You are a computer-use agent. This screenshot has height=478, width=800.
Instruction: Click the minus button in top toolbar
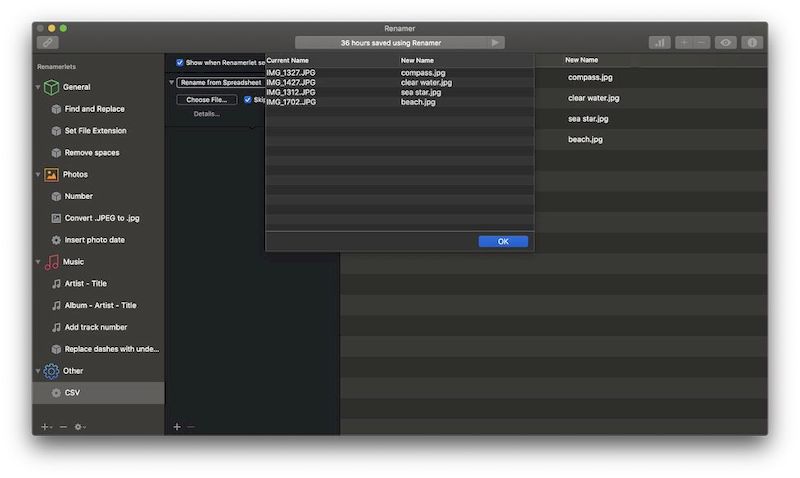coord(702,43)
